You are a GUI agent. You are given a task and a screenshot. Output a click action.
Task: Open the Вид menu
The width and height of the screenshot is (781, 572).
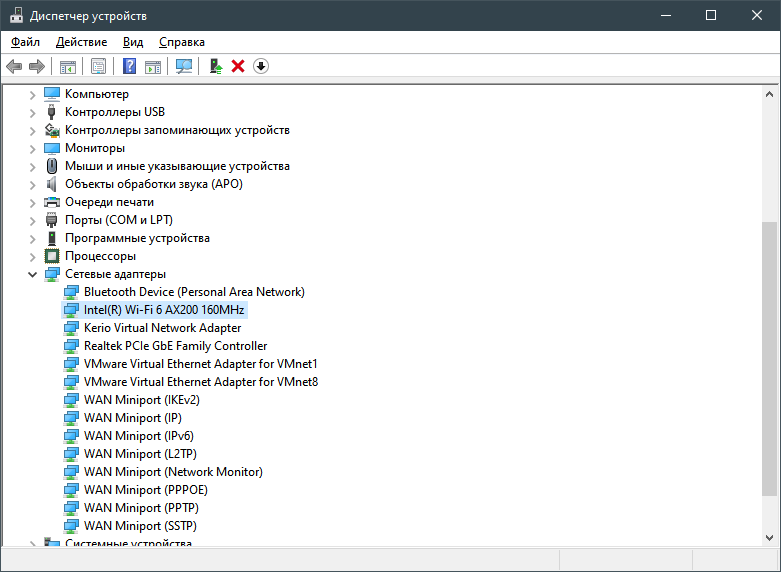click(133, 42)
